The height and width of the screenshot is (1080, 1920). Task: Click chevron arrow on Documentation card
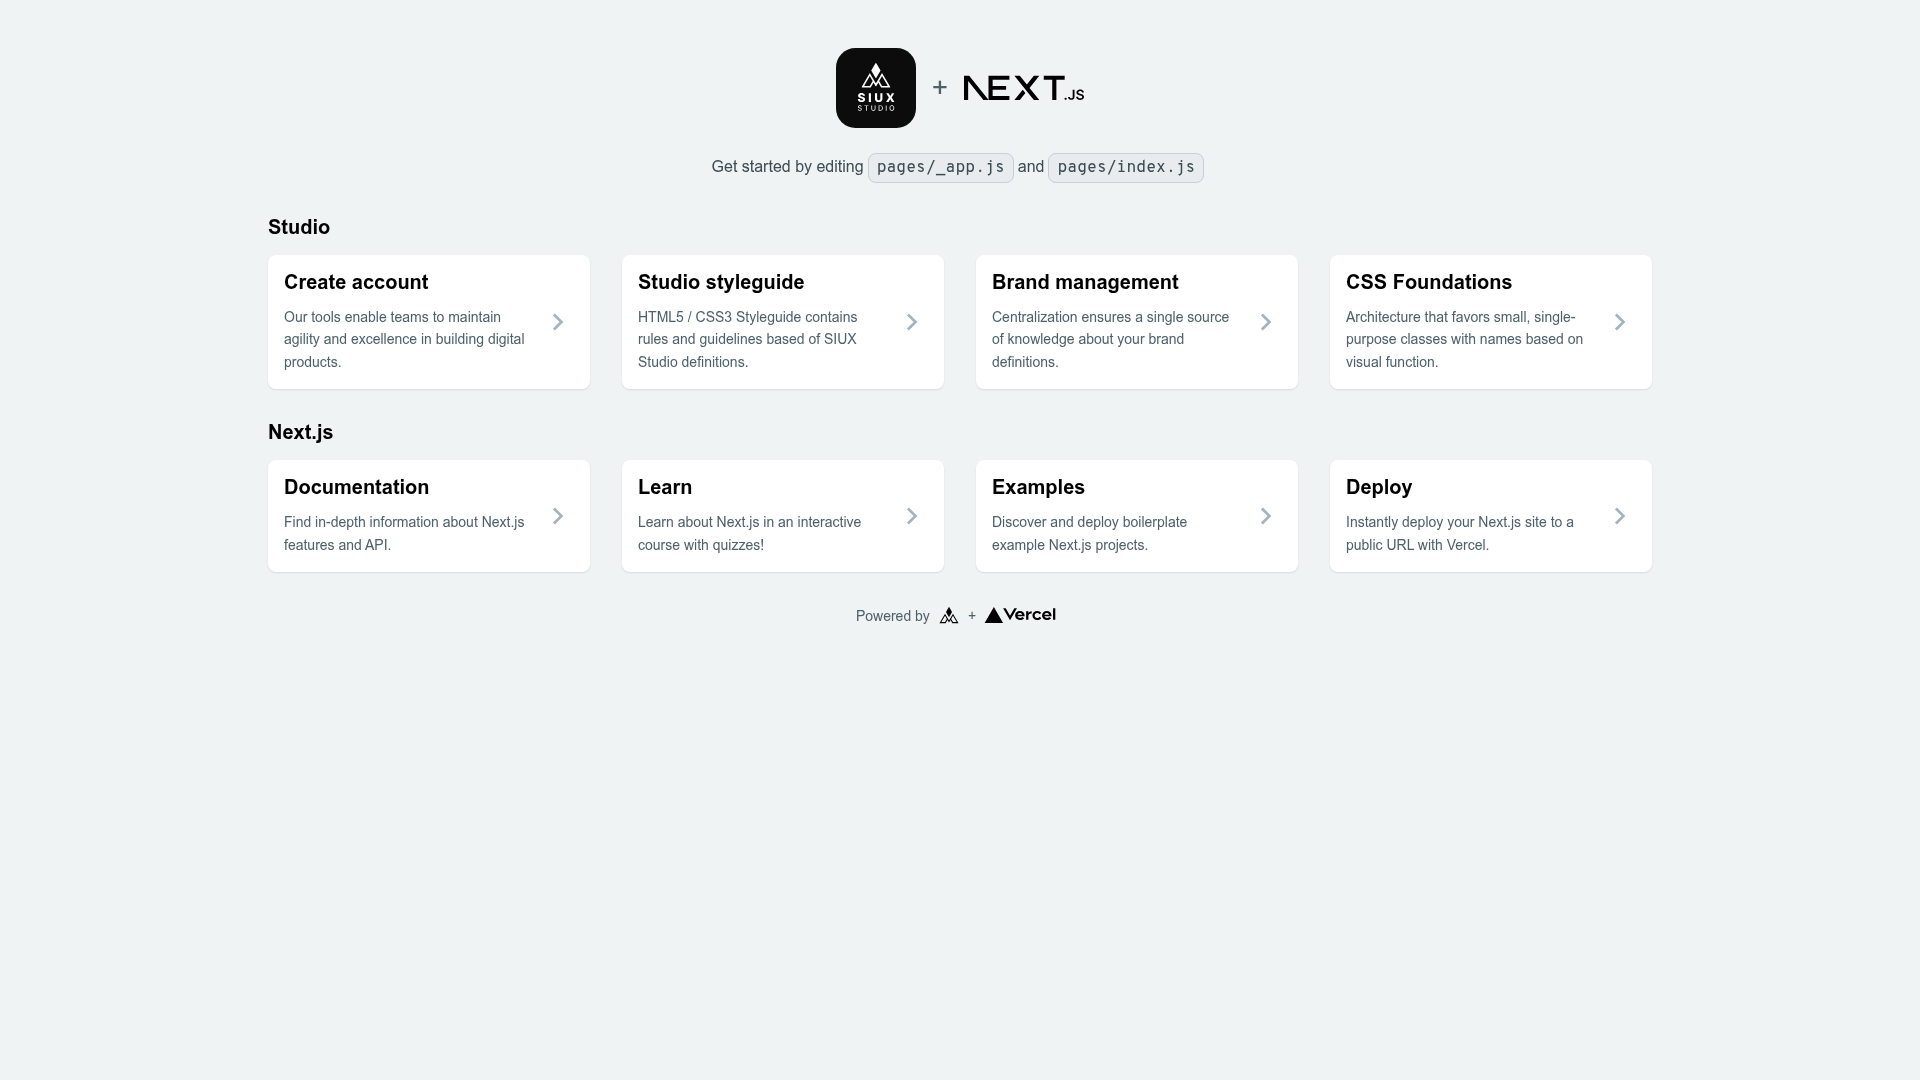pos(558,516)
